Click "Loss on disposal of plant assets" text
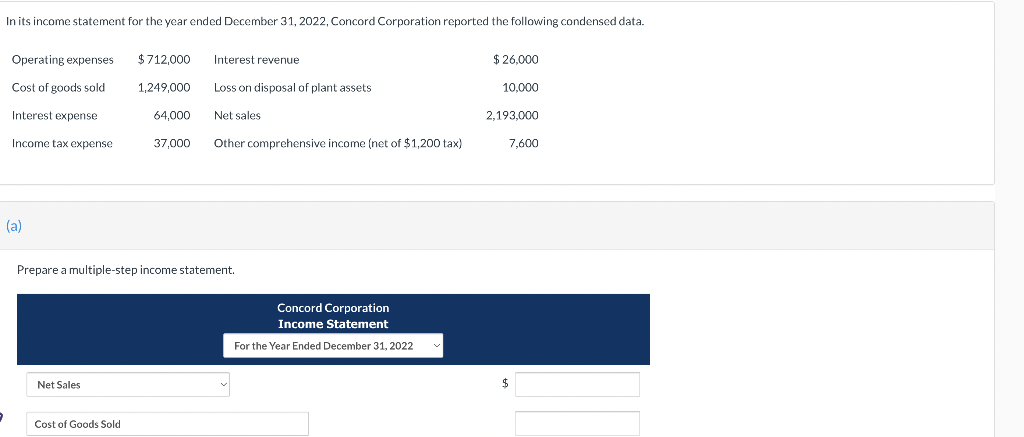 coord(292,88)
